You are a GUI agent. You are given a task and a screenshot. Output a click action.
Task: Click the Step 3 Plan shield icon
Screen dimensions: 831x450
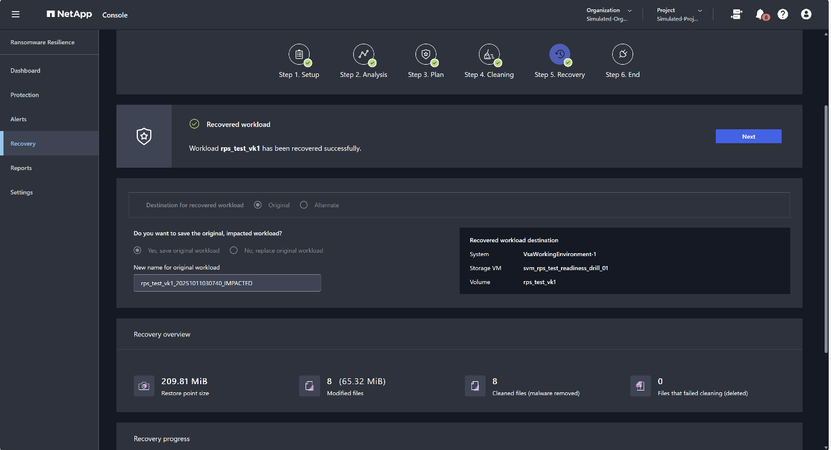(426, 55)
